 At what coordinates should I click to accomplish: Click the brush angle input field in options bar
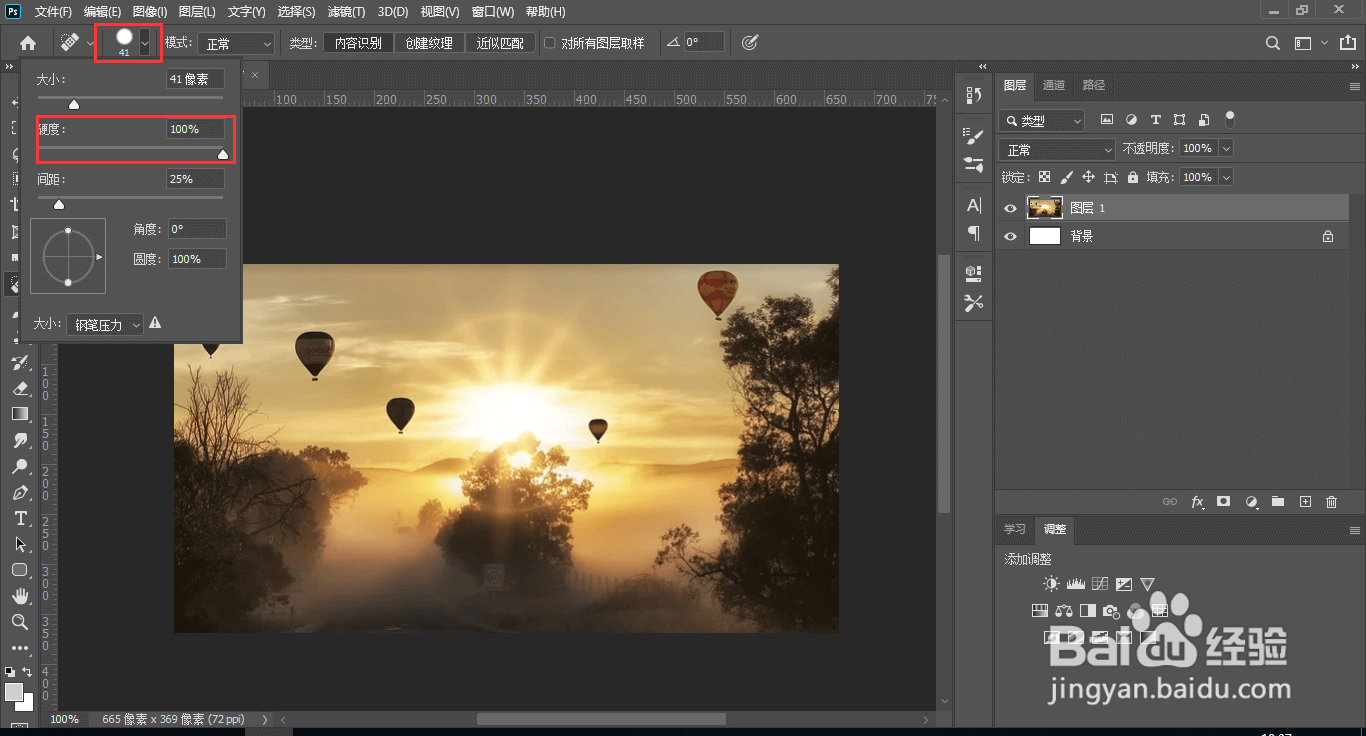pos(704,43)
